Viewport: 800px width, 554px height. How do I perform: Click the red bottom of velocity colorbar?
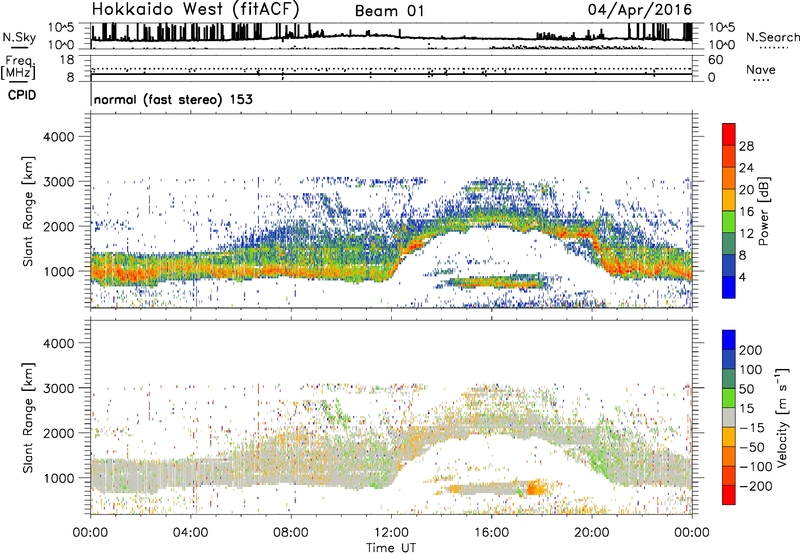(x=729, y=495)
